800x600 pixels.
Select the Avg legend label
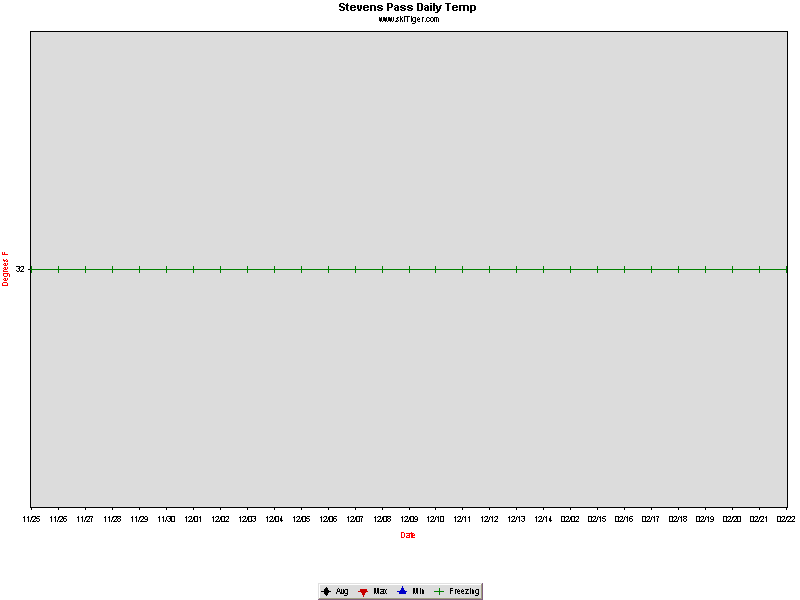[x=342, y=591]
